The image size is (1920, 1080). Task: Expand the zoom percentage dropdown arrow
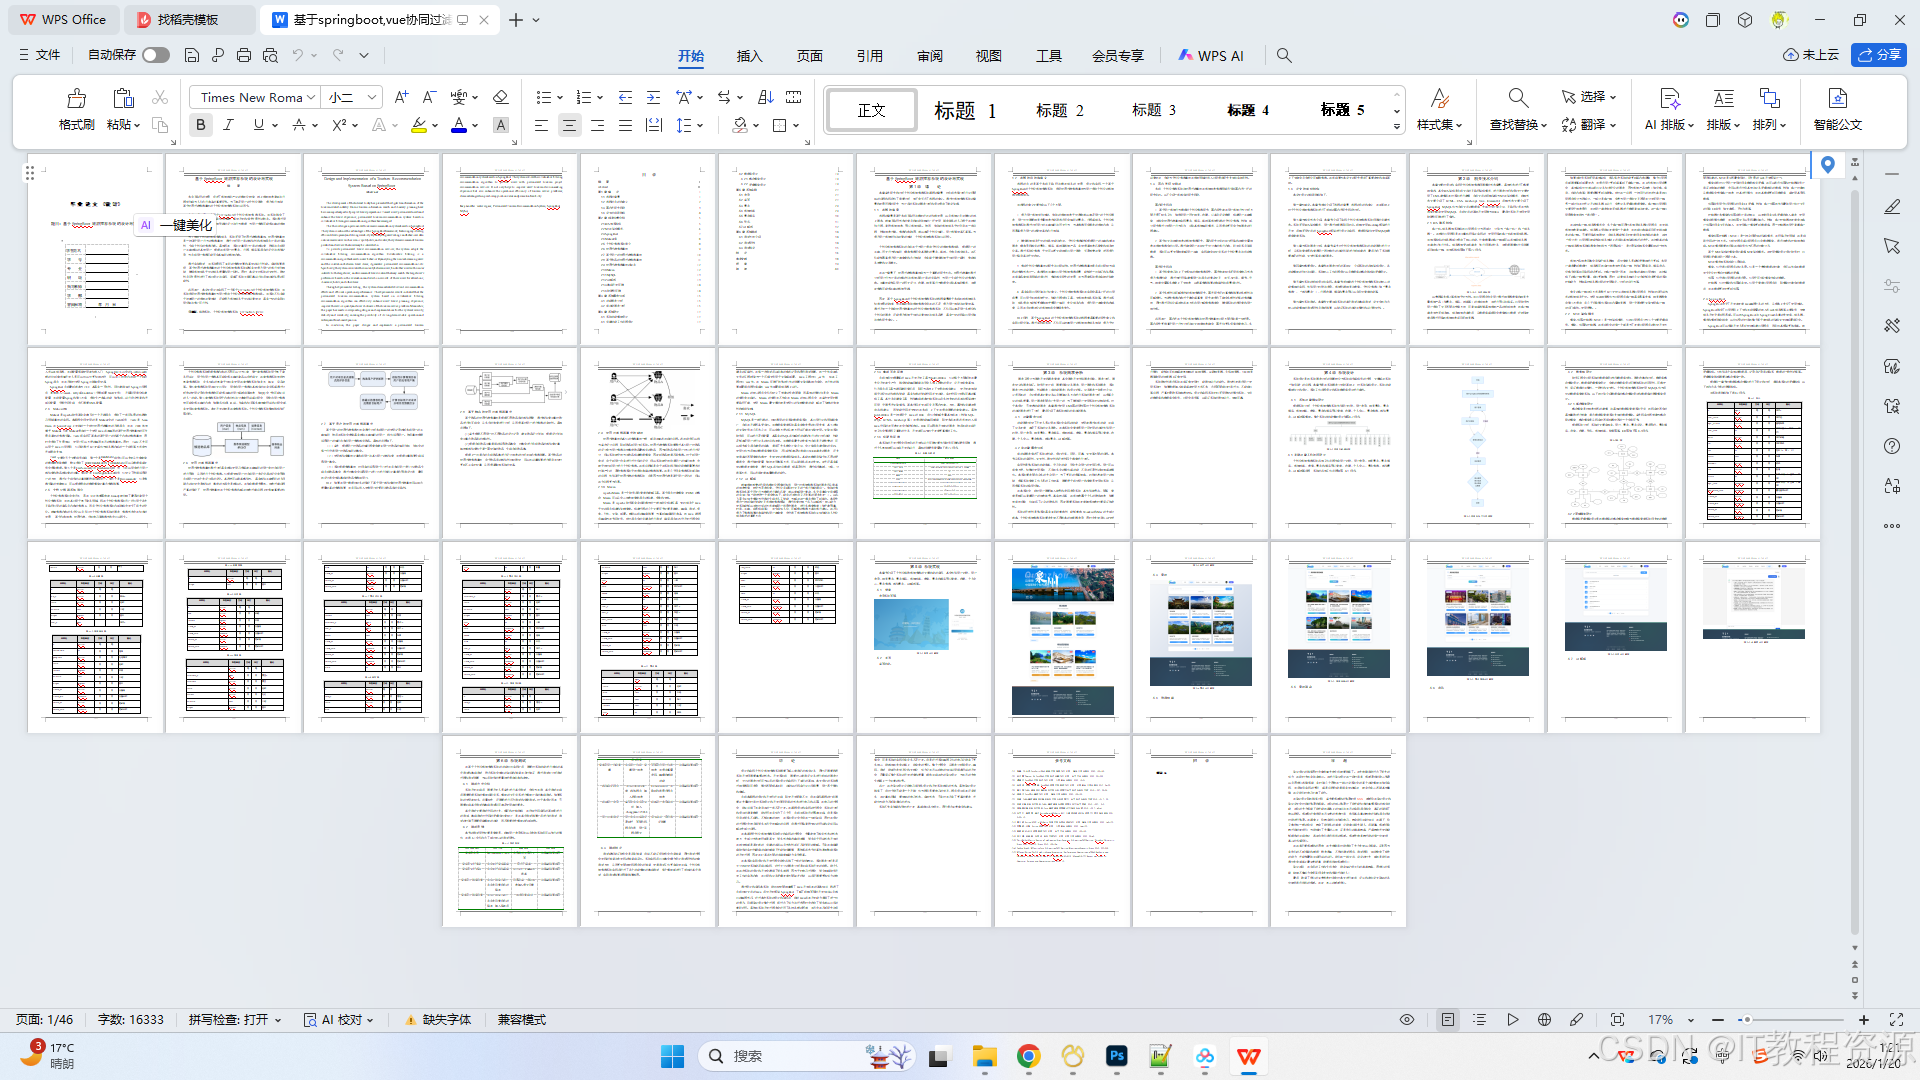(x=1691, y=1020)
